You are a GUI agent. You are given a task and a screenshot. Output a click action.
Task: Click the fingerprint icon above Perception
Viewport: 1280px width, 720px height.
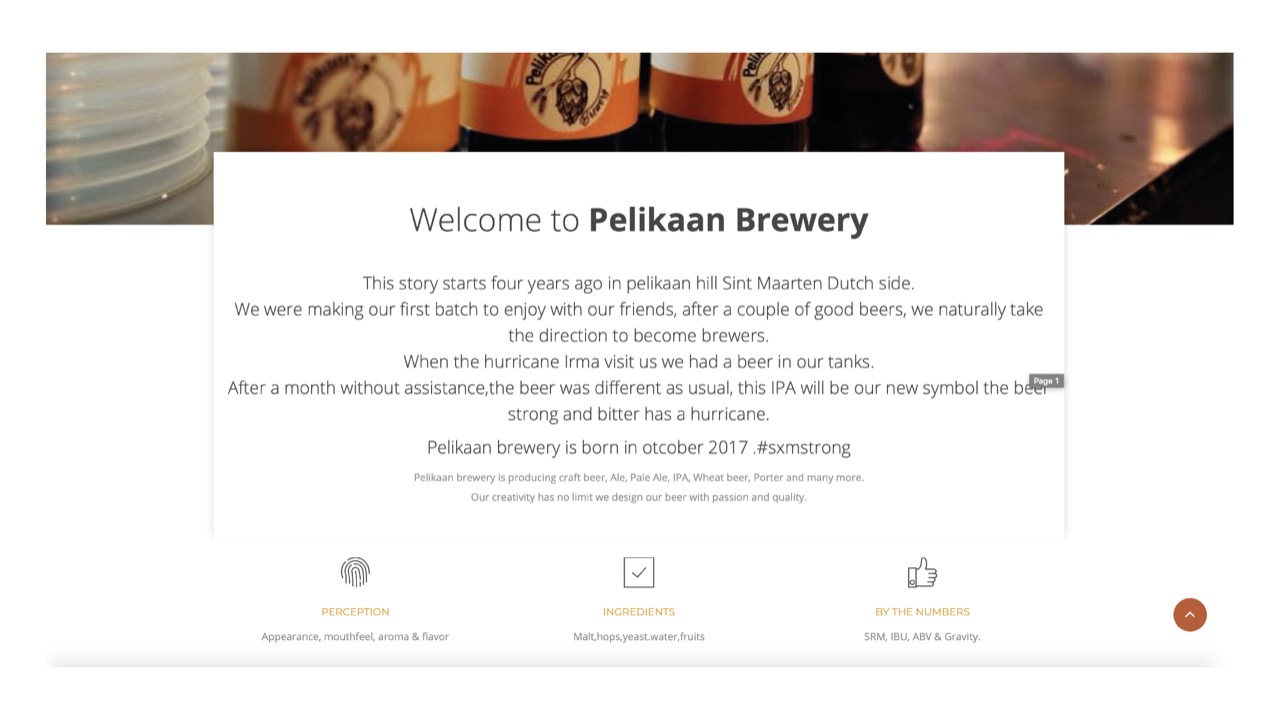click(355, 572)
